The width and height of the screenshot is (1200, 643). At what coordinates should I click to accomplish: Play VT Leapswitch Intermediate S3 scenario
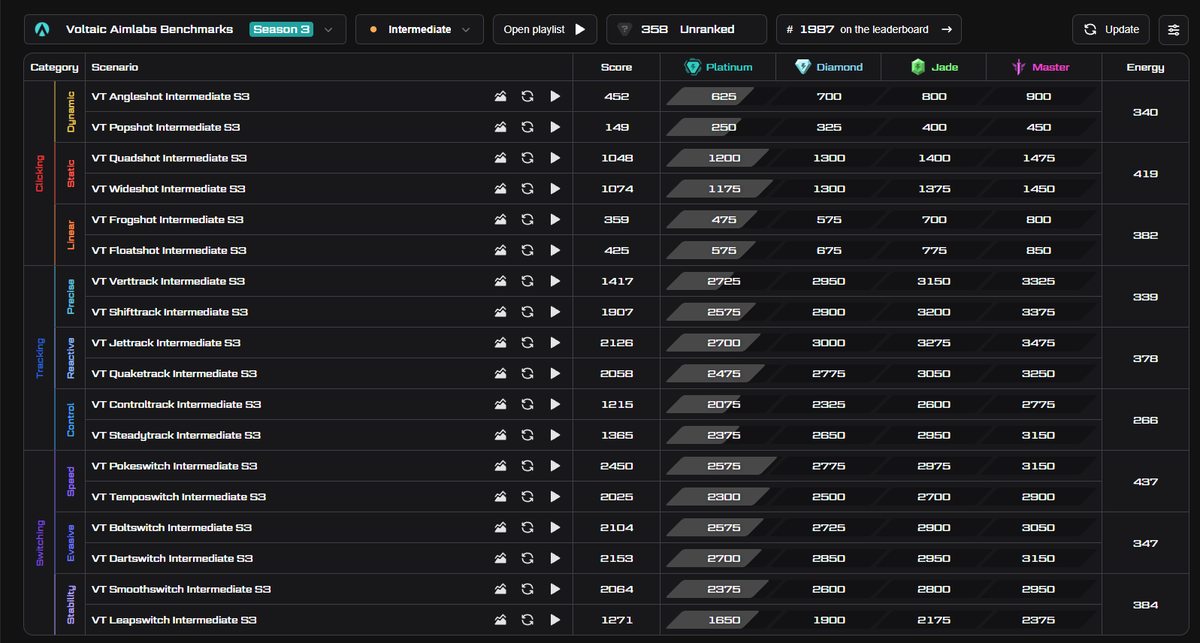point(555,620)
